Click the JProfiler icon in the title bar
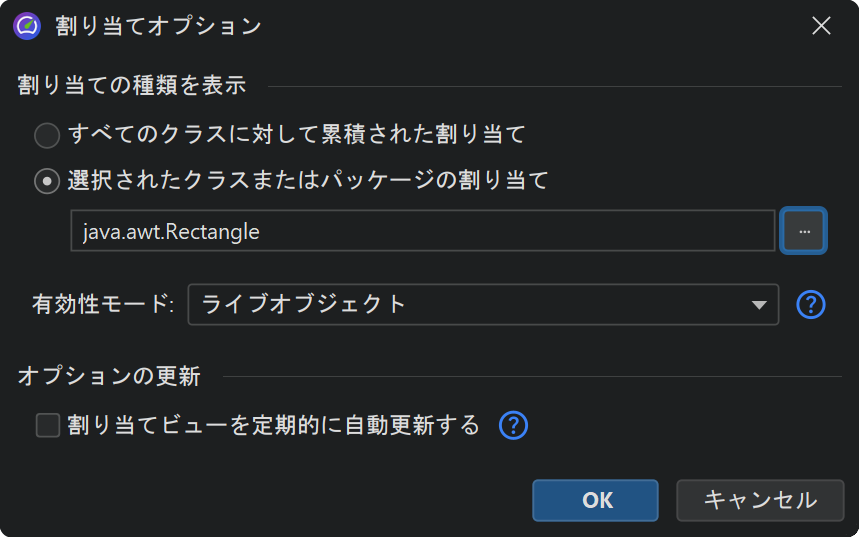 tap(27, 26)
